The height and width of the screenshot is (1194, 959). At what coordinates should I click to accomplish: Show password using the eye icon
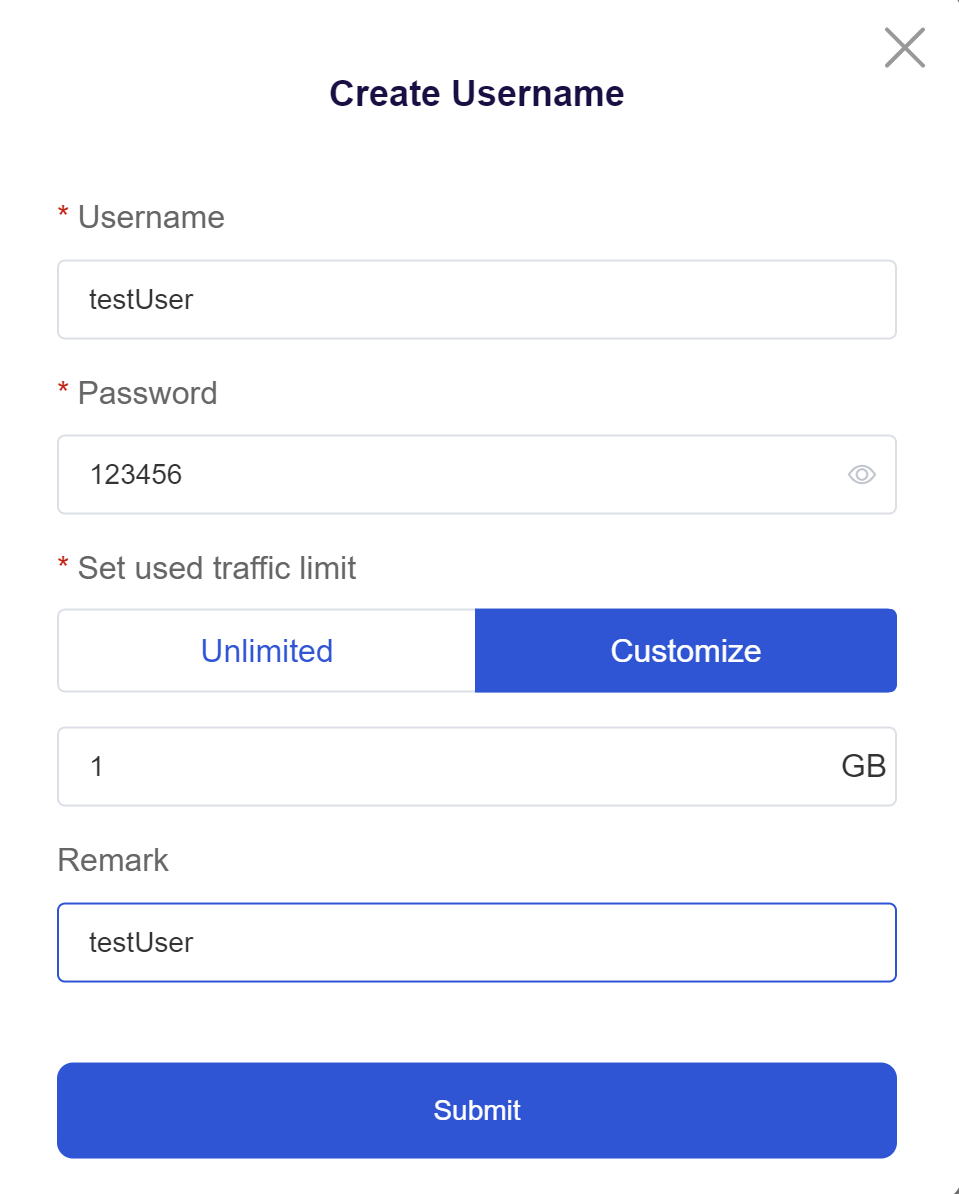pos(862,474)
